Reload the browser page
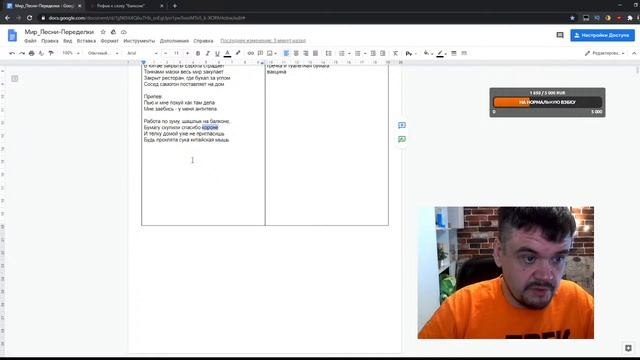This screenshot has height=360, width=640. click(29, 18)
